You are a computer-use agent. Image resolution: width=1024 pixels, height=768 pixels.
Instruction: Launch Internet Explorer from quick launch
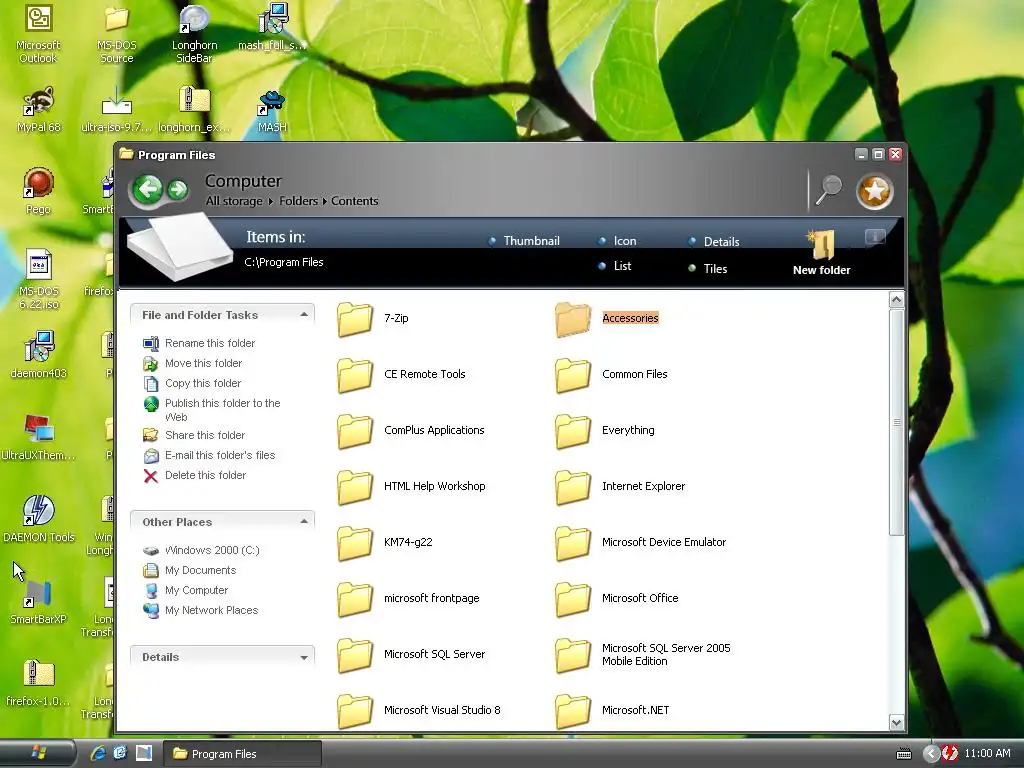[x=98, y=753]
